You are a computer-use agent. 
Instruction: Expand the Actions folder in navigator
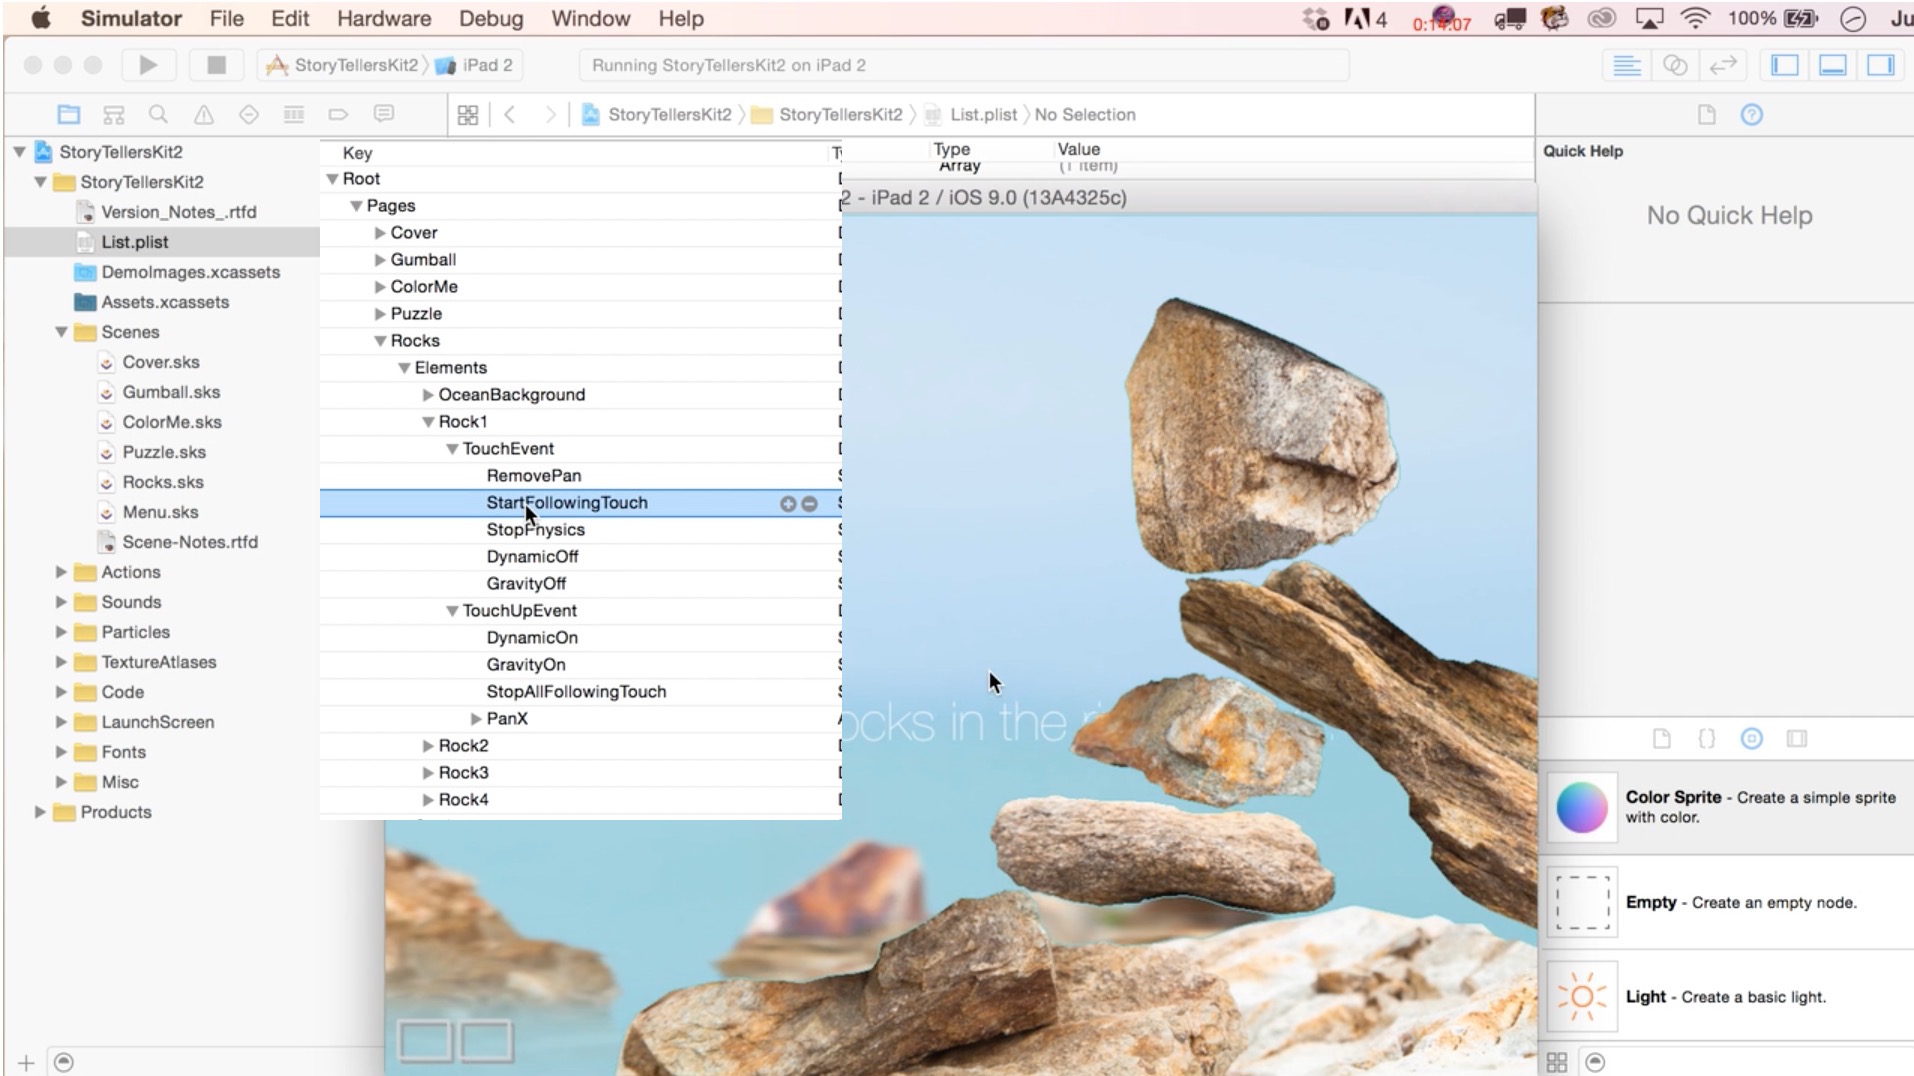click(x=61, y=572)
